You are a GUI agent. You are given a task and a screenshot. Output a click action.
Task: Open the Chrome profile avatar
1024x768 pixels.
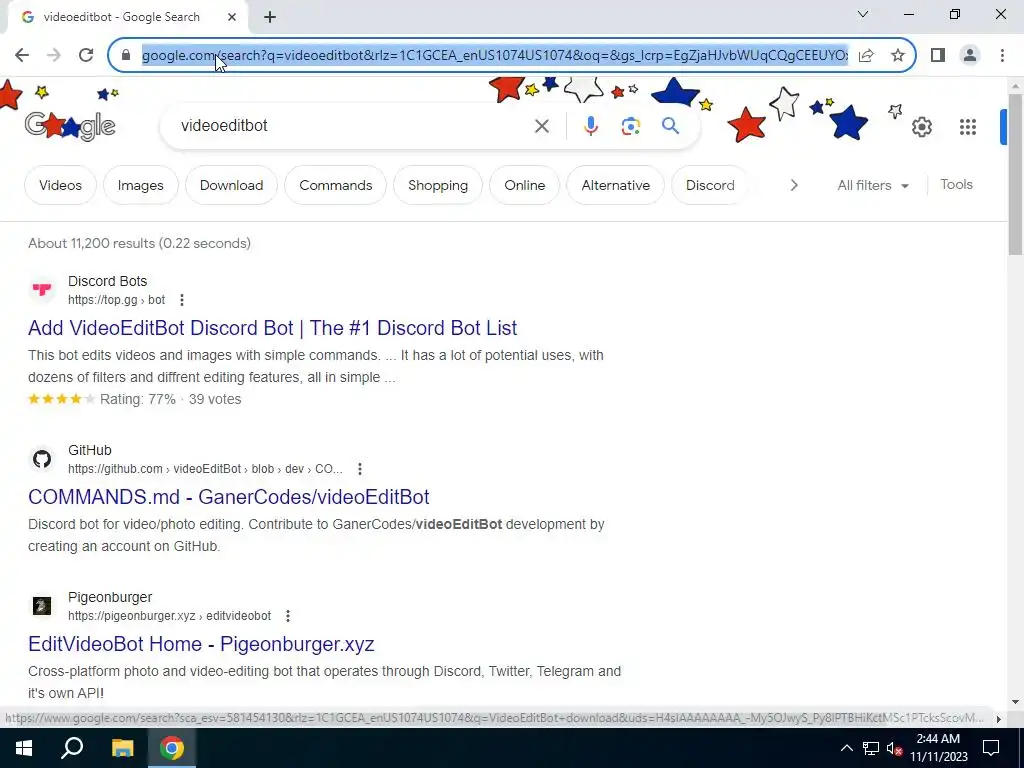pos(970,56)
